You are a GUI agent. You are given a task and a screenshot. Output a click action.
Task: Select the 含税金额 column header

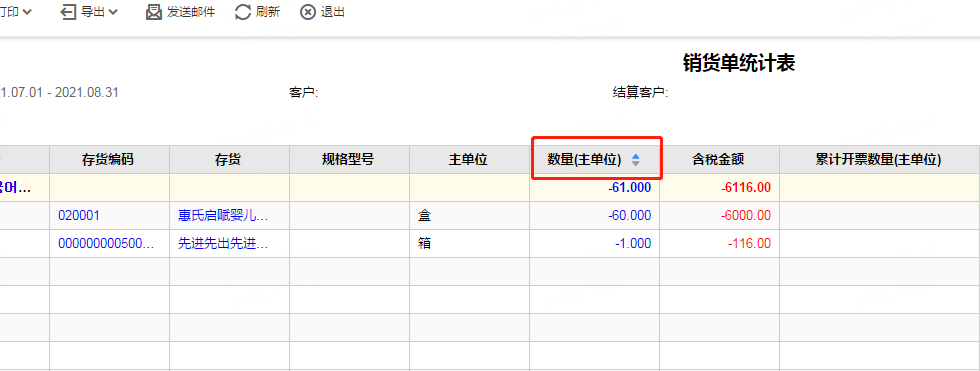718,160
